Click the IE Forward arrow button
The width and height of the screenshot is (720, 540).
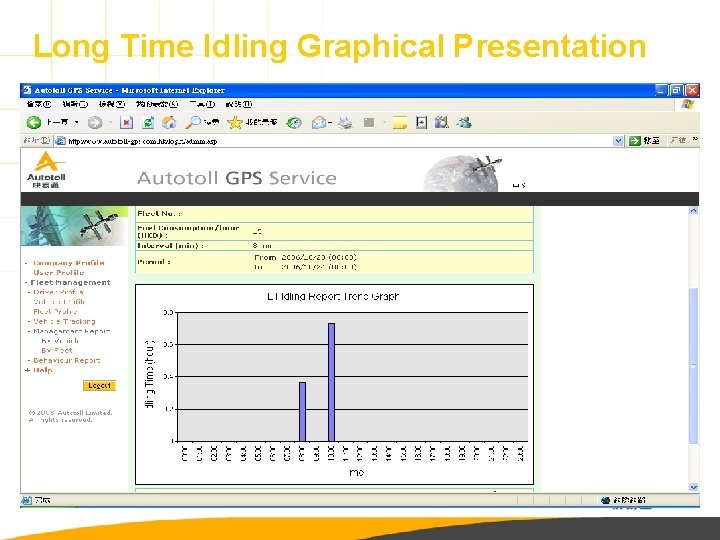click(95, 122)
